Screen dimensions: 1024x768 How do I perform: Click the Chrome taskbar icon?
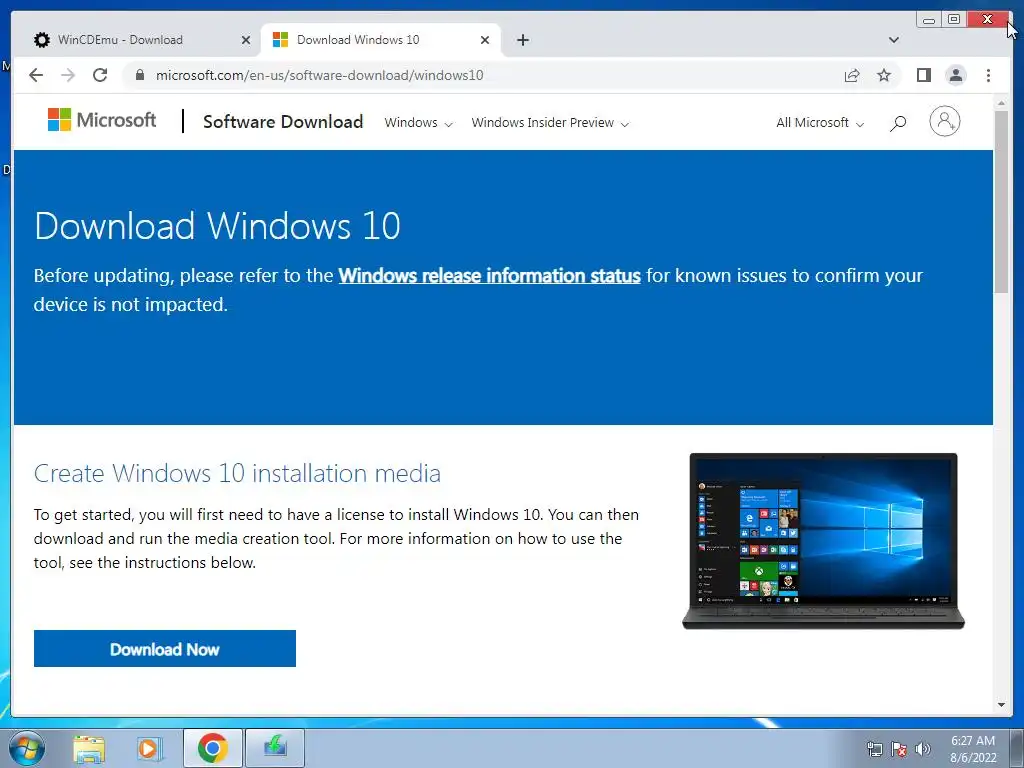click(213, 748)
